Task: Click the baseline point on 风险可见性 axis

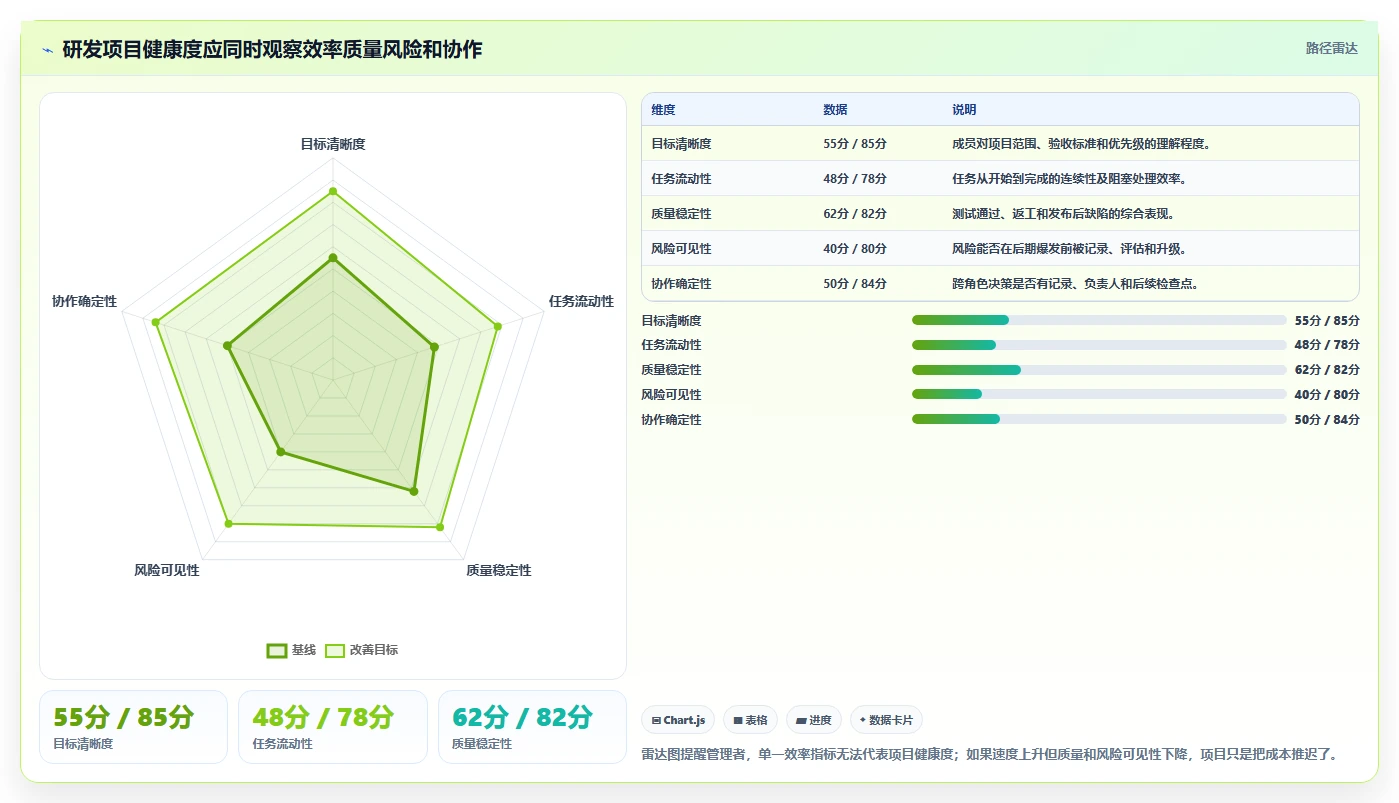Action: click(281, 453)
